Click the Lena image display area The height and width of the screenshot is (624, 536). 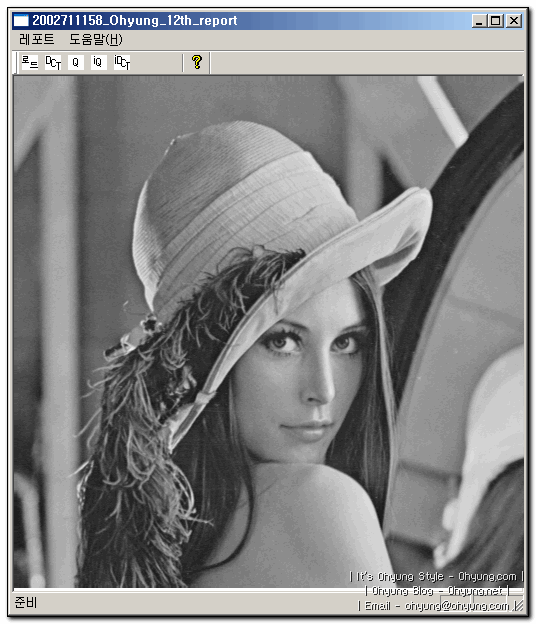[269, 332]
